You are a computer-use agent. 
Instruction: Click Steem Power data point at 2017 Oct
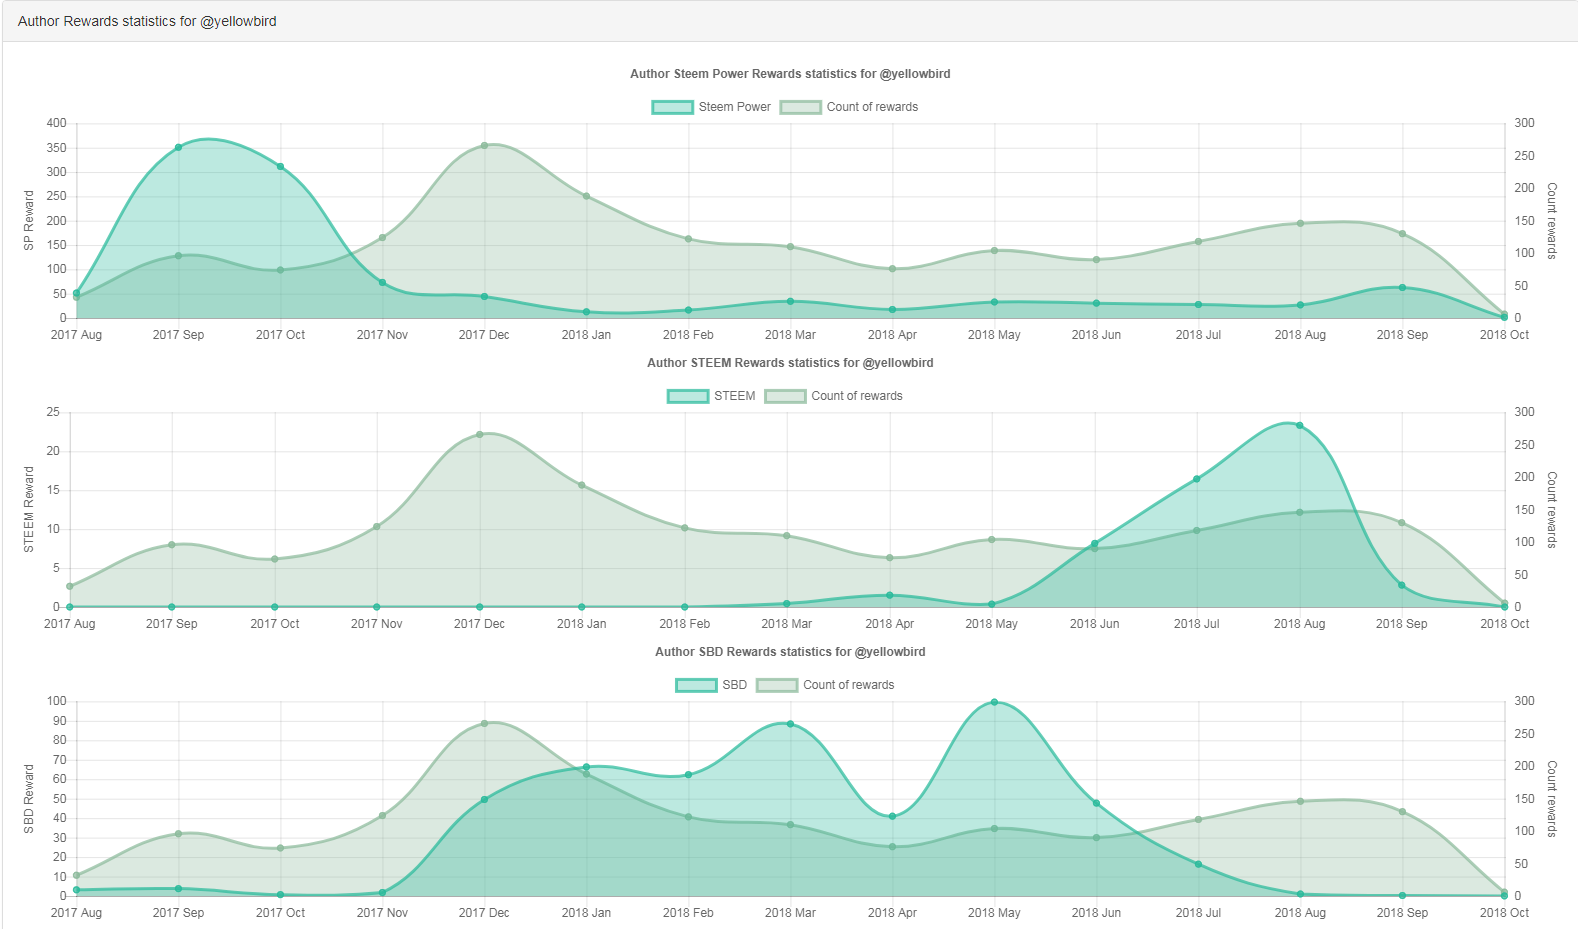(280, 167)
